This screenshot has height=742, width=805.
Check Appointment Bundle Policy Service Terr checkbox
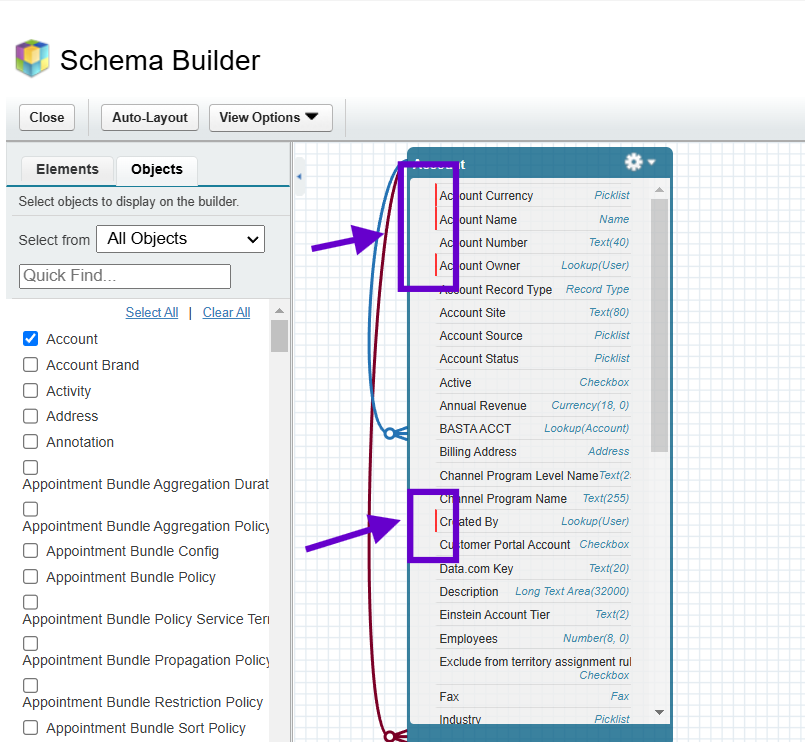click(x=30, y=602)
